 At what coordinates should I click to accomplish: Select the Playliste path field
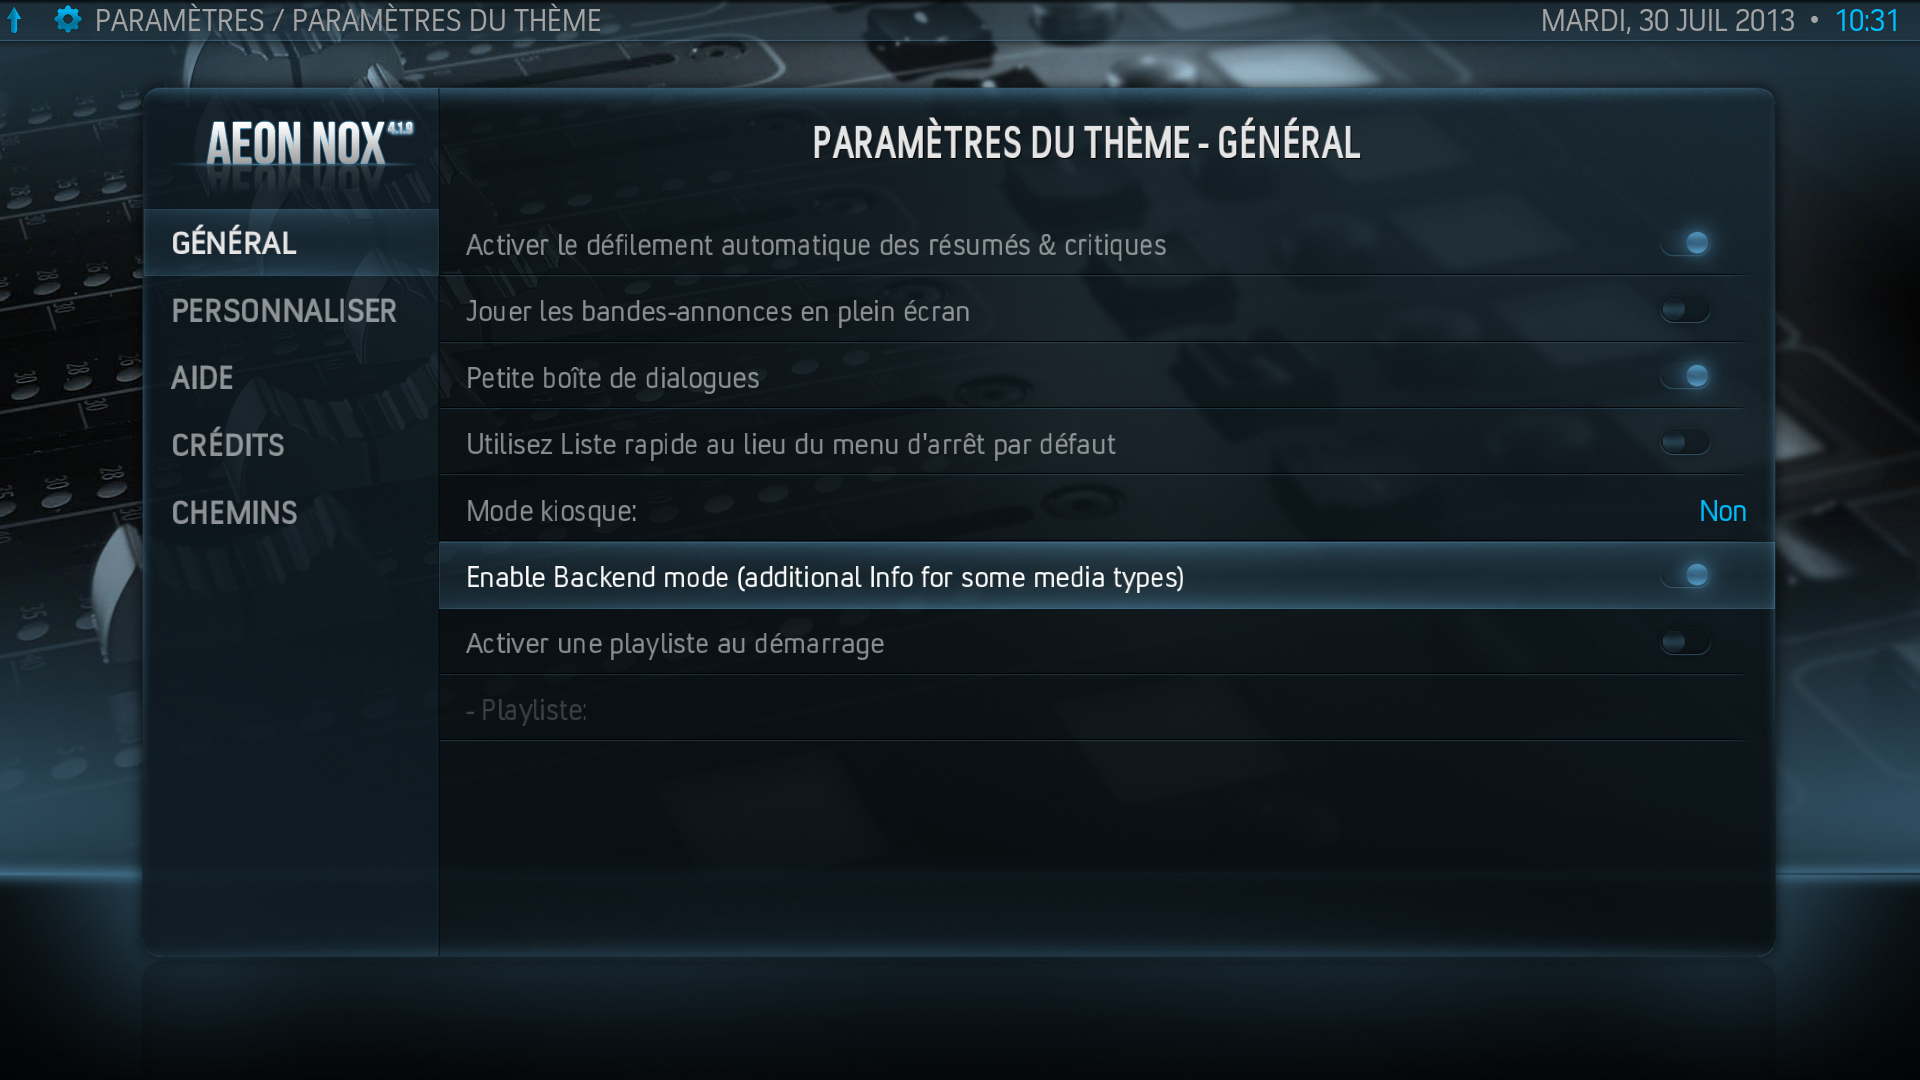point(1092,709)
